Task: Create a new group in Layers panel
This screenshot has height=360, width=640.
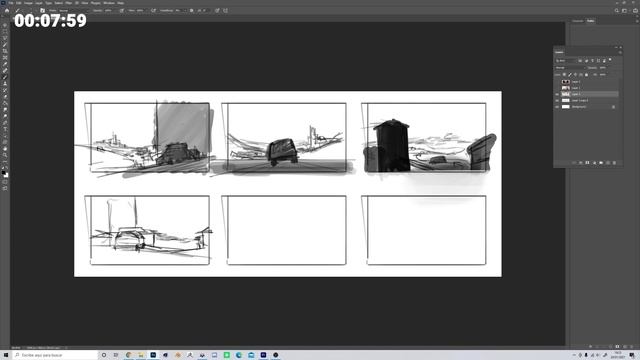Action: click(x=601, y=163)
